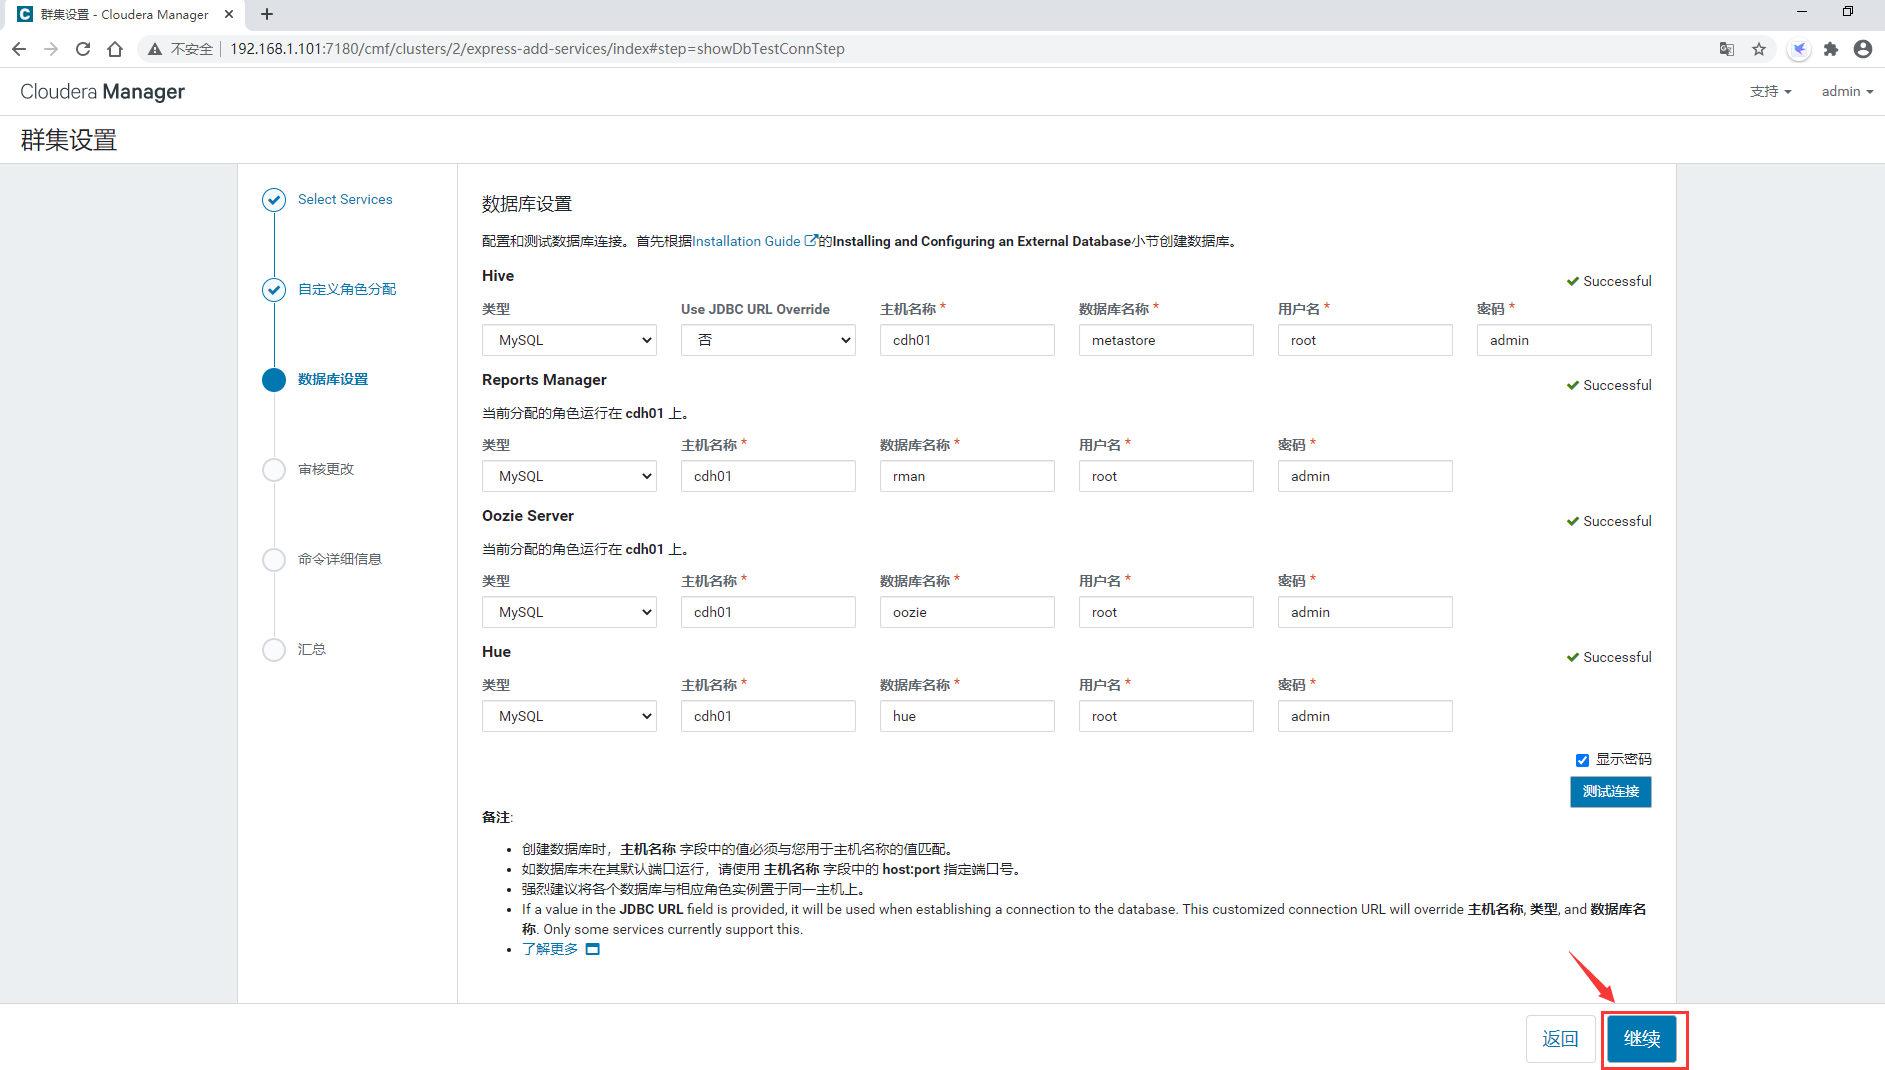Screen dimensions: 1885x1070
Task: Open a new browser tab
Action: coord(267,14)
